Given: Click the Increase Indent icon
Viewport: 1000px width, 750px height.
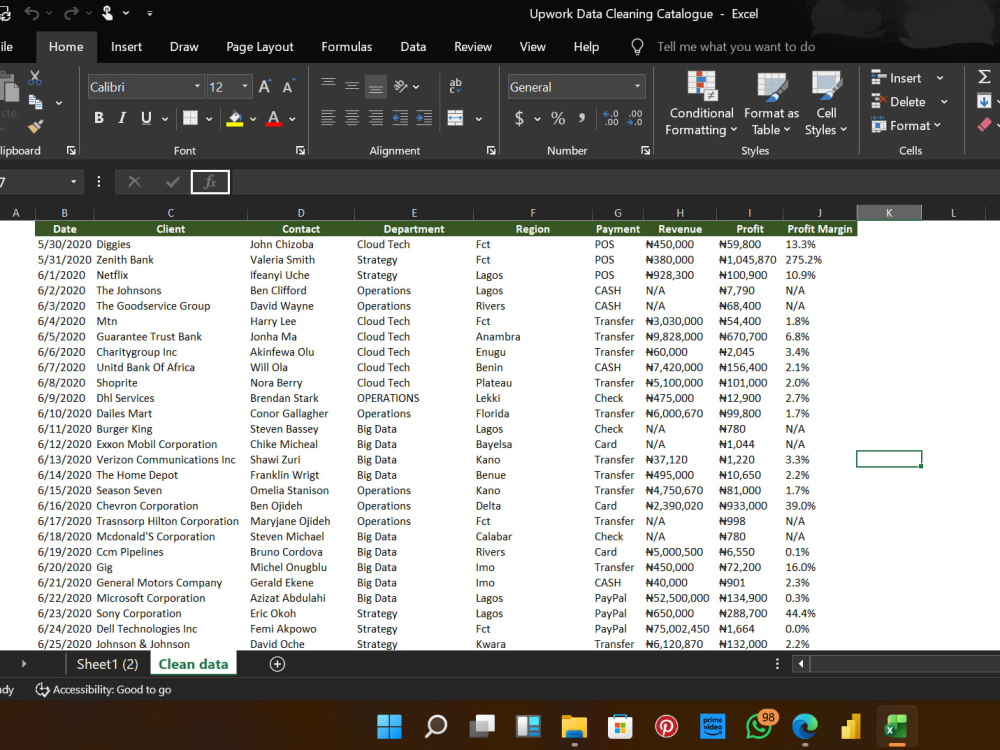Looking at the screenshot, I should [423, 117].
